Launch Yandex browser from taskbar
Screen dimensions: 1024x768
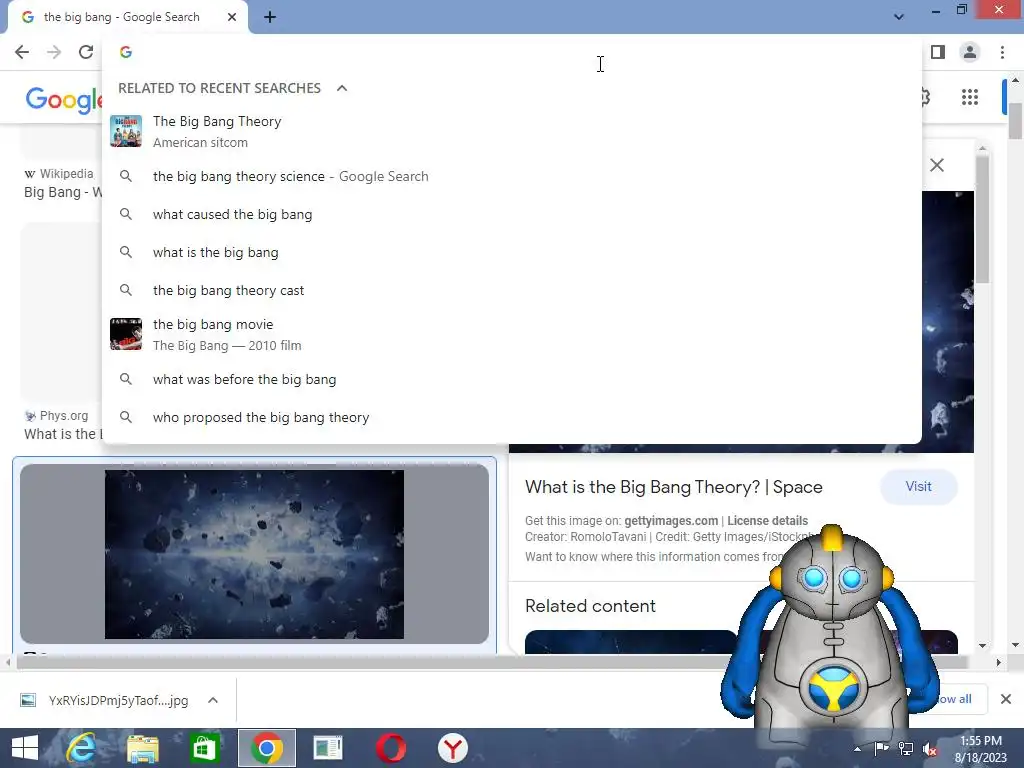pyautogui.click(x=452, y=748)
